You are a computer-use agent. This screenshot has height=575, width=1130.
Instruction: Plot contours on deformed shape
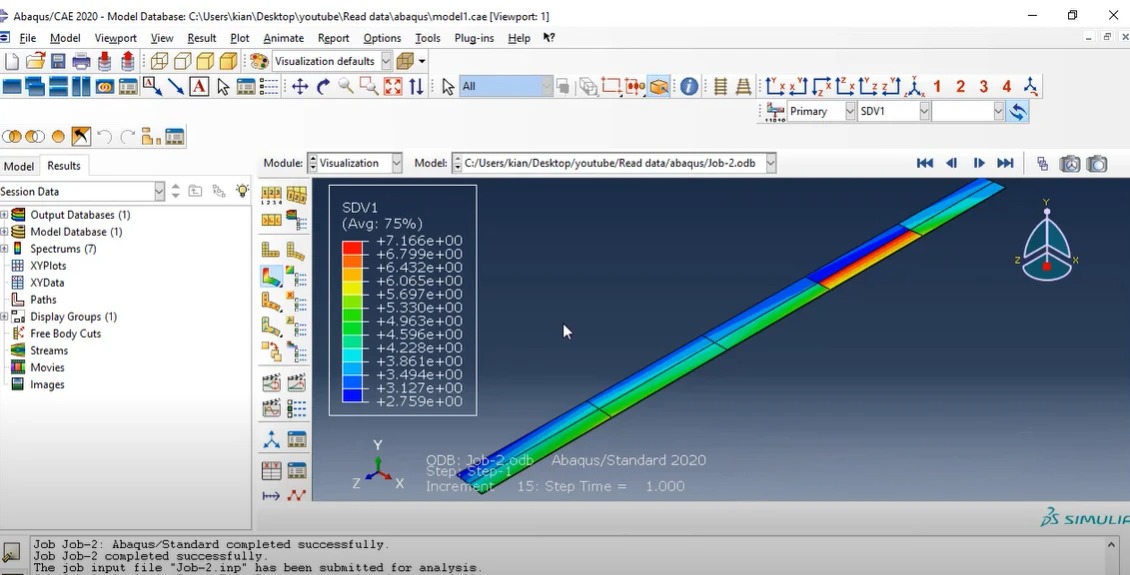click(272, 276)
